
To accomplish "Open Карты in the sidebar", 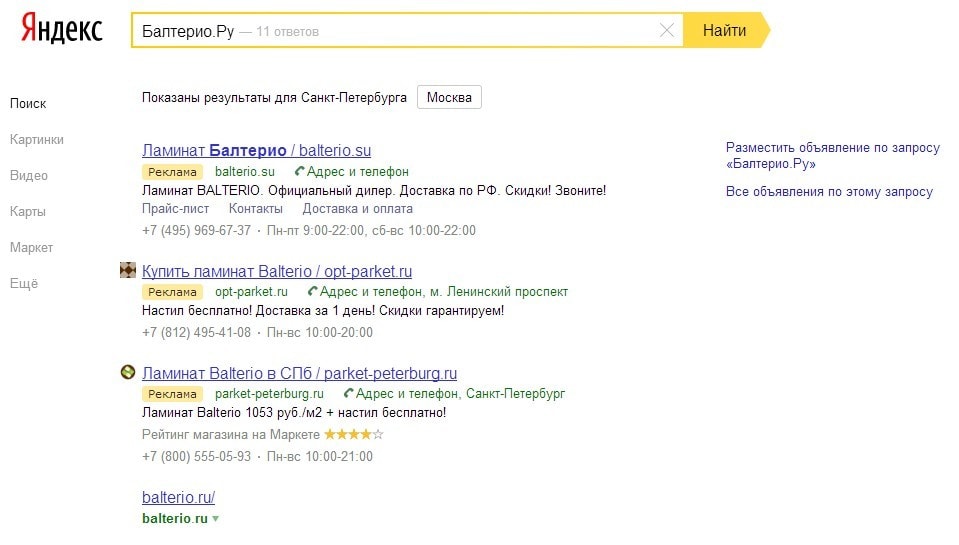I will (x=28, y=212).
